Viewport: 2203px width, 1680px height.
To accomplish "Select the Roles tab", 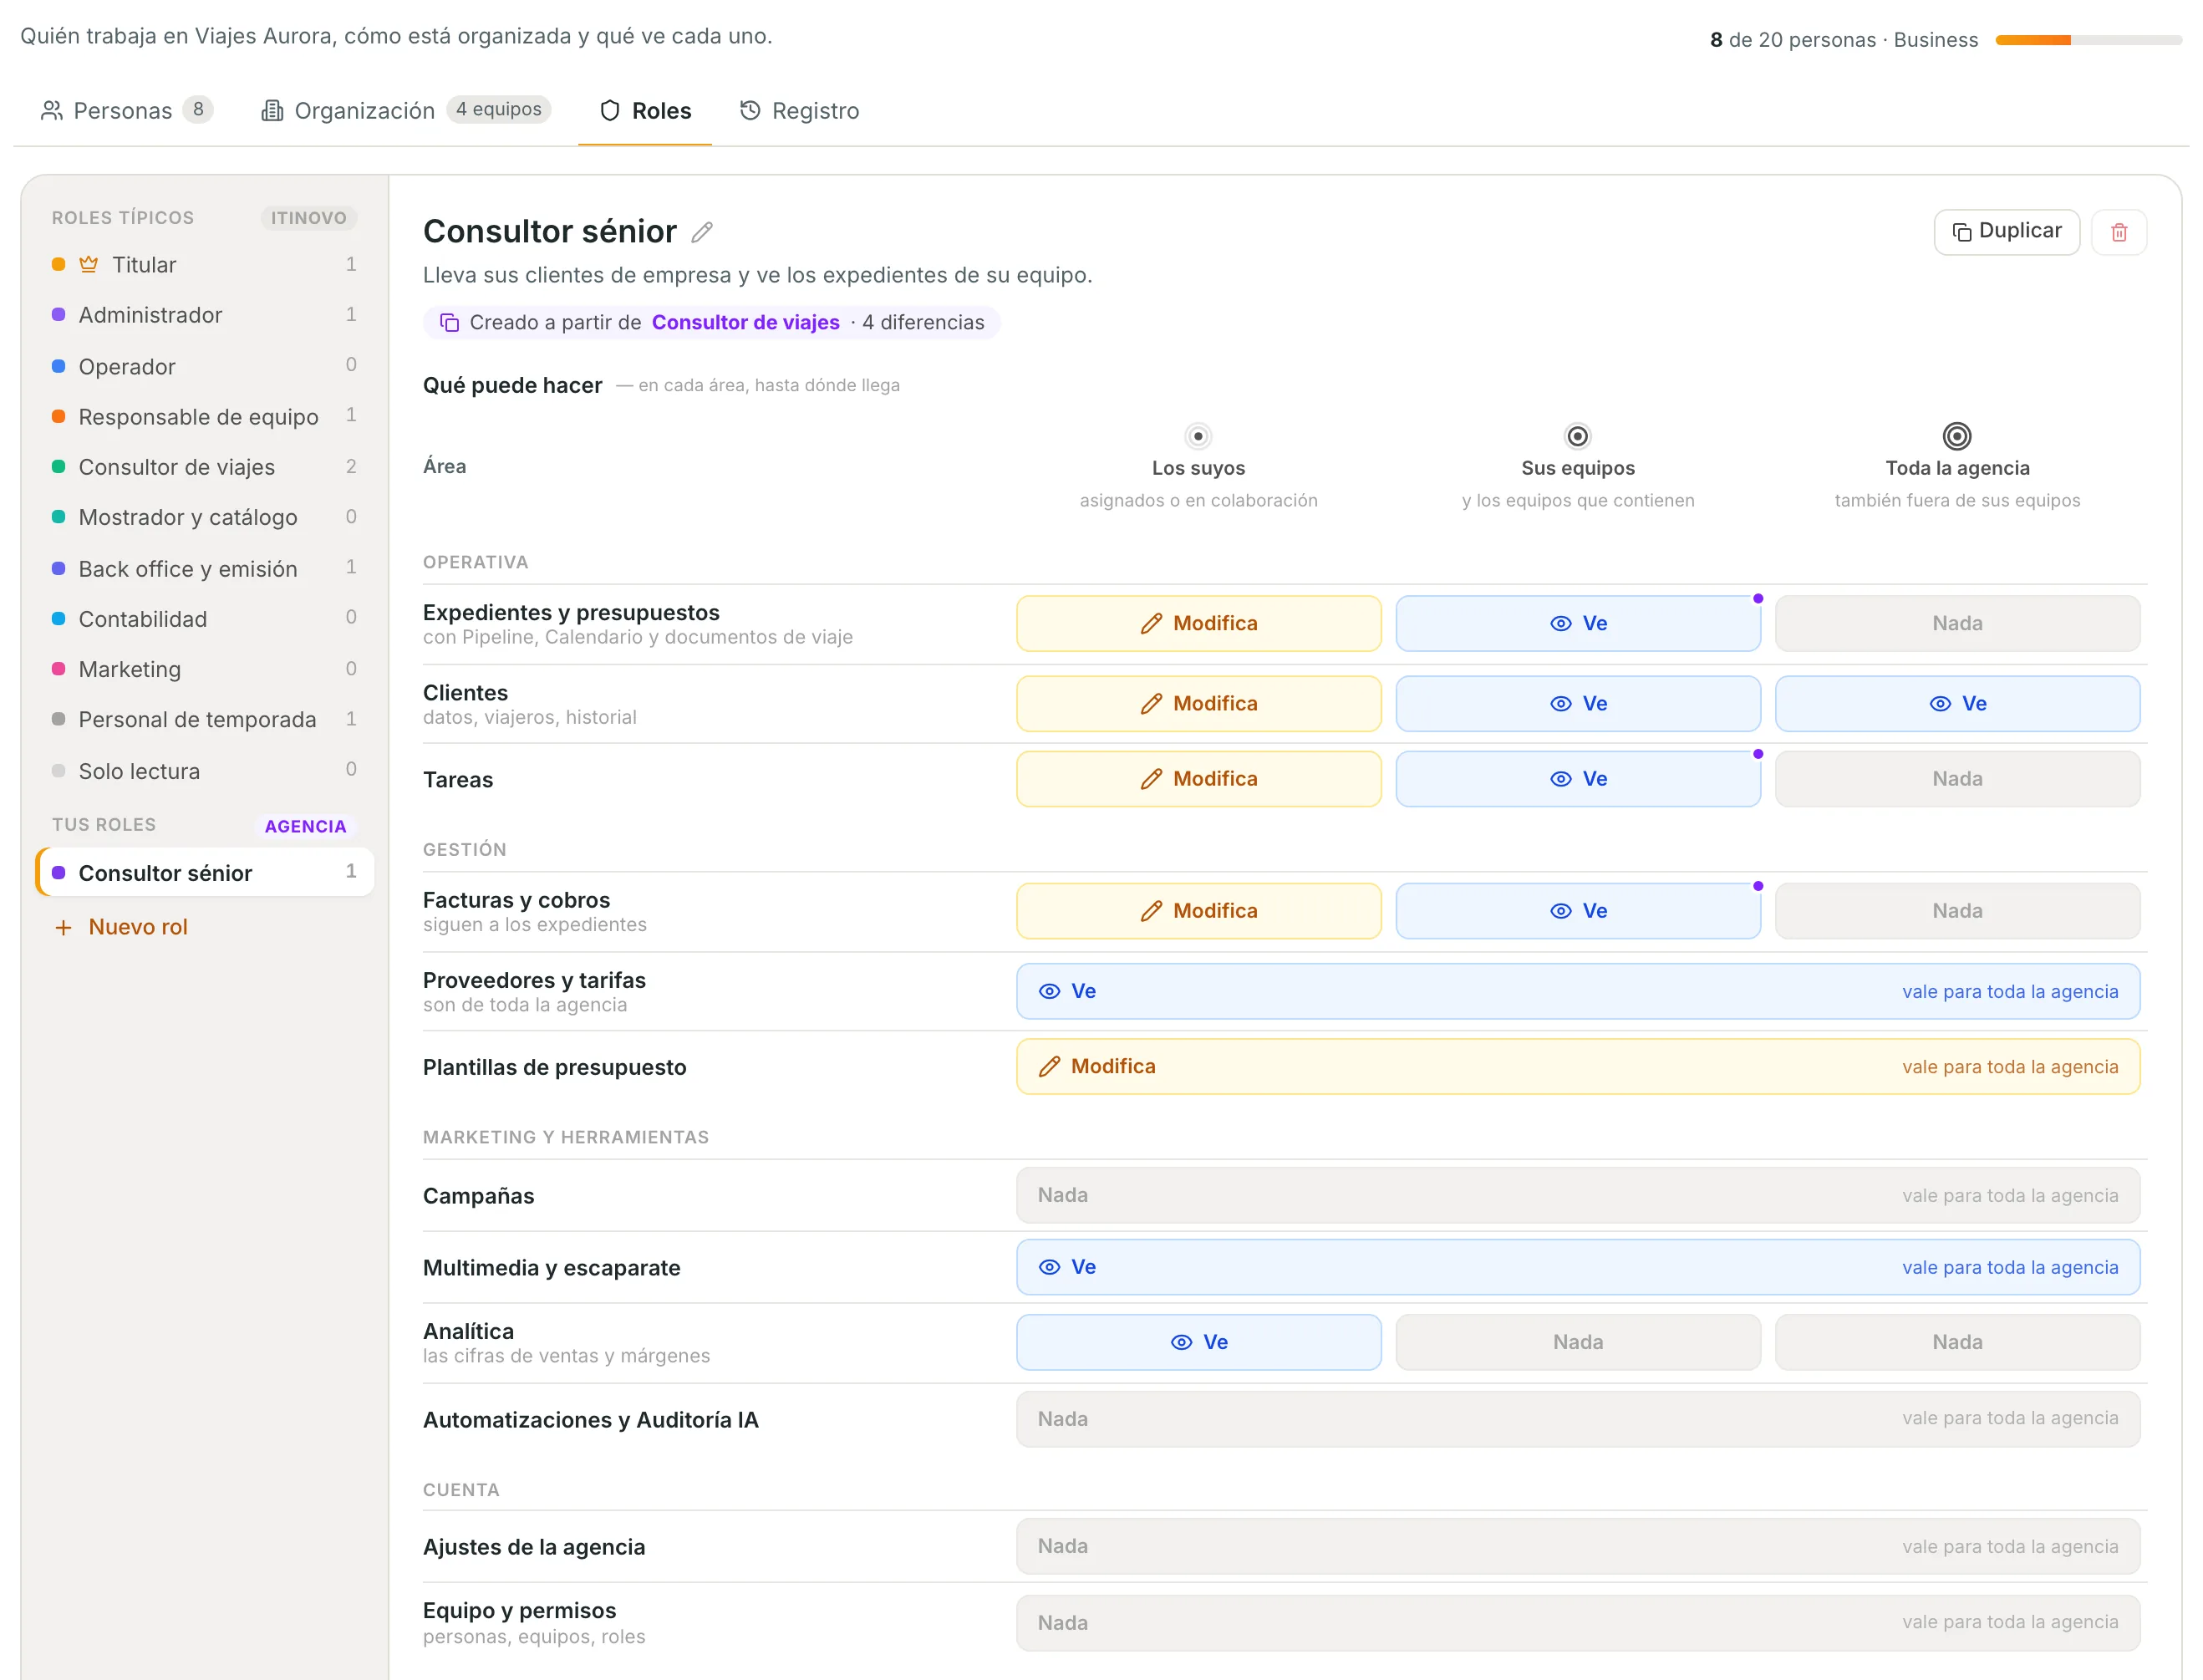I will click(x=645, y=110).
